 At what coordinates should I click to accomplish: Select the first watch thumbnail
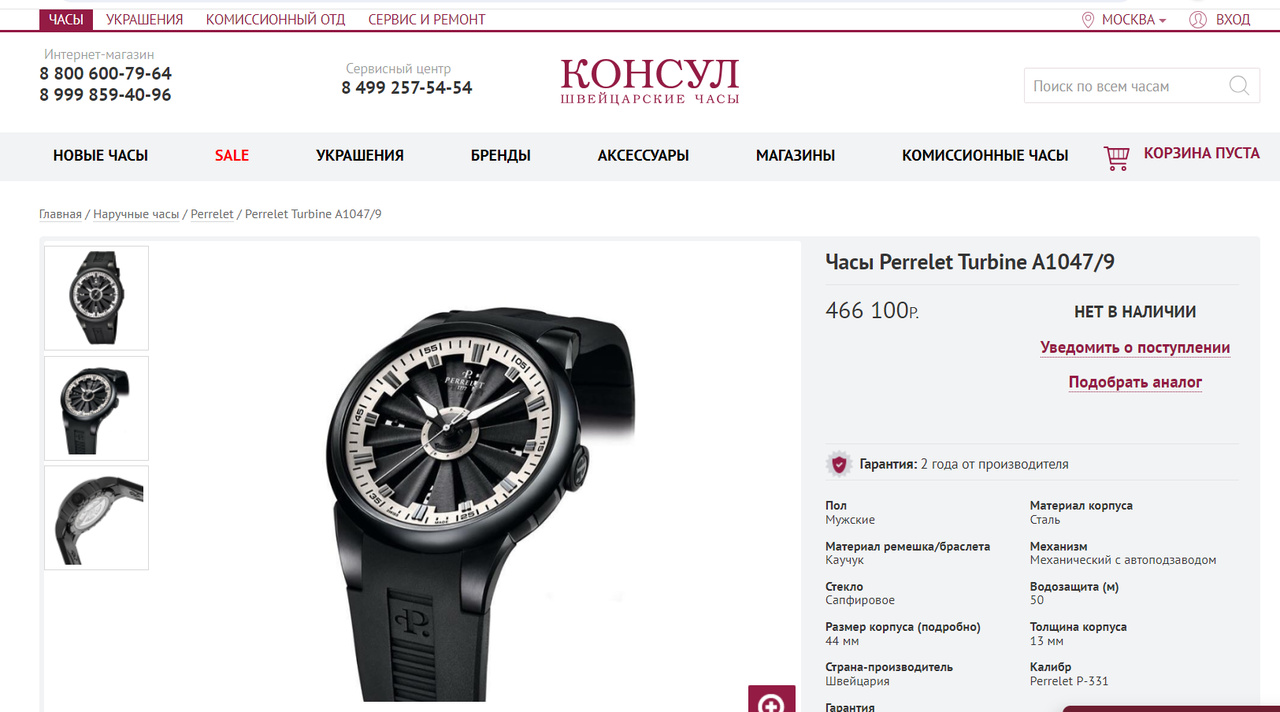tap(96, 298)
